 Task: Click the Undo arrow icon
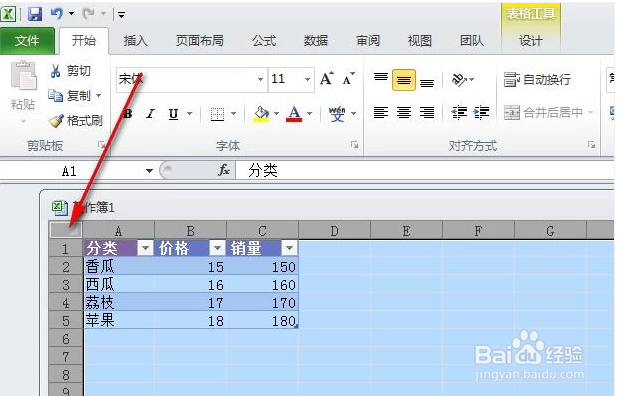[57, 14]
